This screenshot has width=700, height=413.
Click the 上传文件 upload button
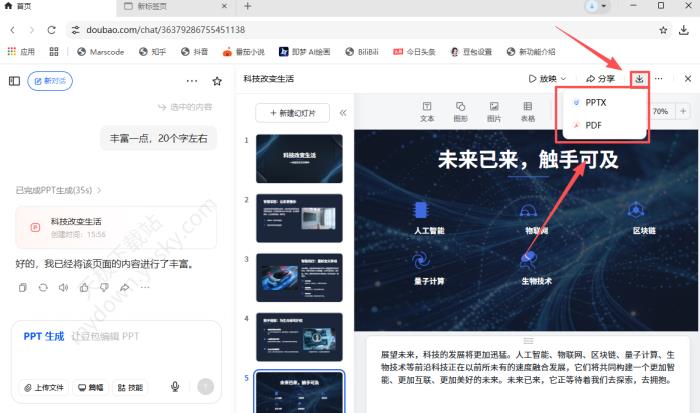pyautogui.click(x=43, y=387)
